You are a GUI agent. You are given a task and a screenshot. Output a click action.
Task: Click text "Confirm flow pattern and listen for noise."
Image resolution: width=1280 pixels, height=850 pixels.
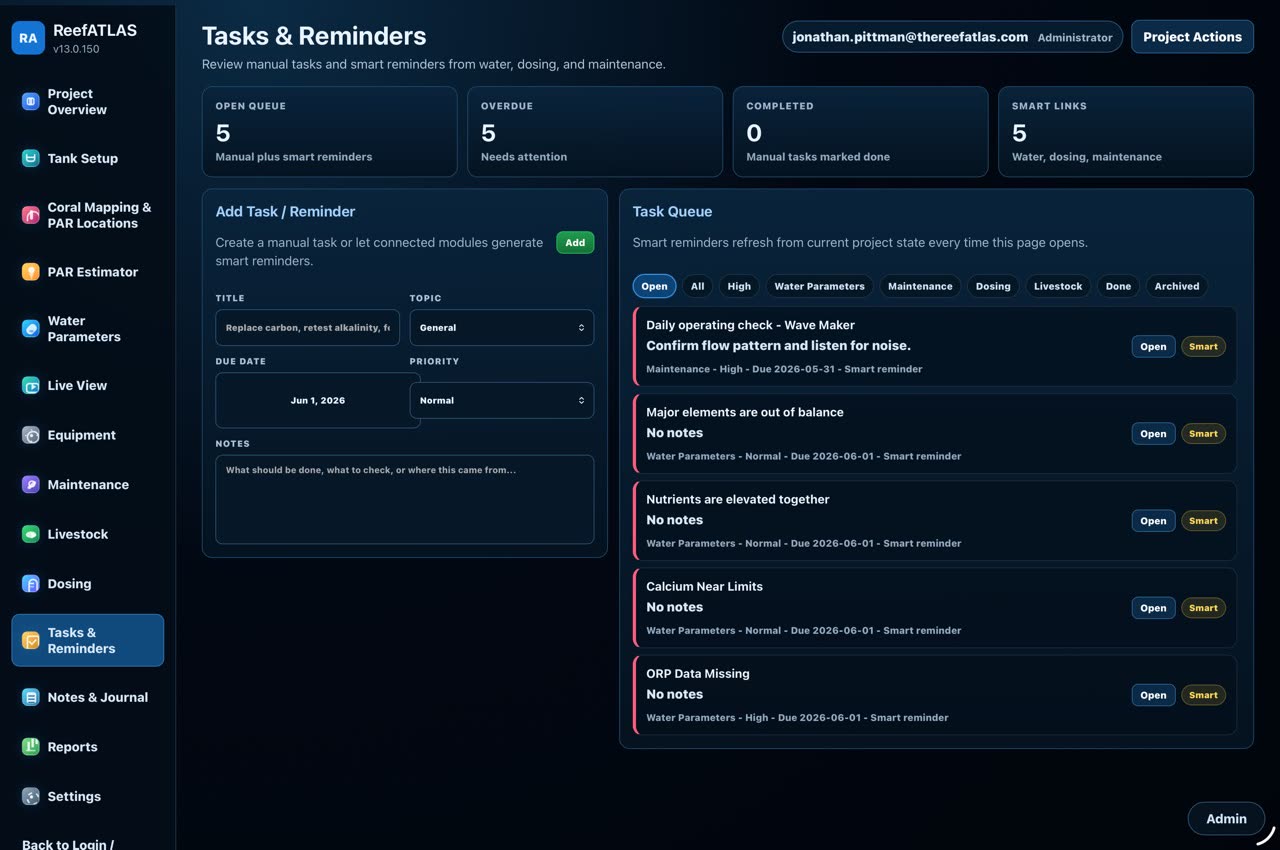pyautogui.click(x=778, y=345)
